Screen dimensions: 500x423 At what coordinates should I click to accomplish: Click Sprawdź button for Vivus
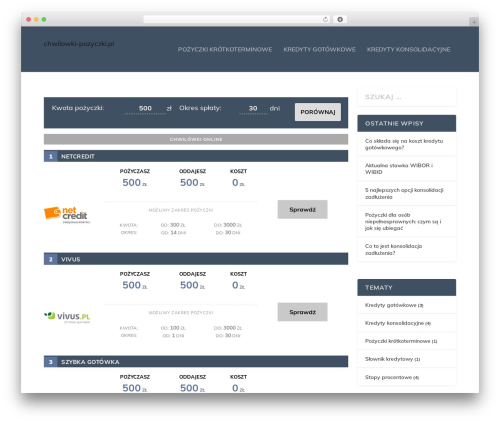pyautogui.click(x=302, y=312)
